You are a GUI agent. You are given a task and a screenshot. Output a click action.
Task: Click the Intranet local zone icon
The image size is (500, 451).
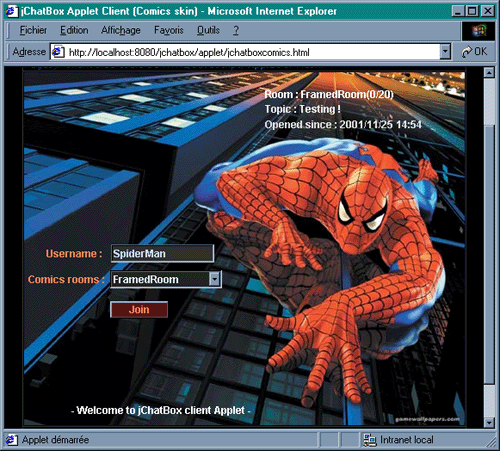click(x=370, y=440)
